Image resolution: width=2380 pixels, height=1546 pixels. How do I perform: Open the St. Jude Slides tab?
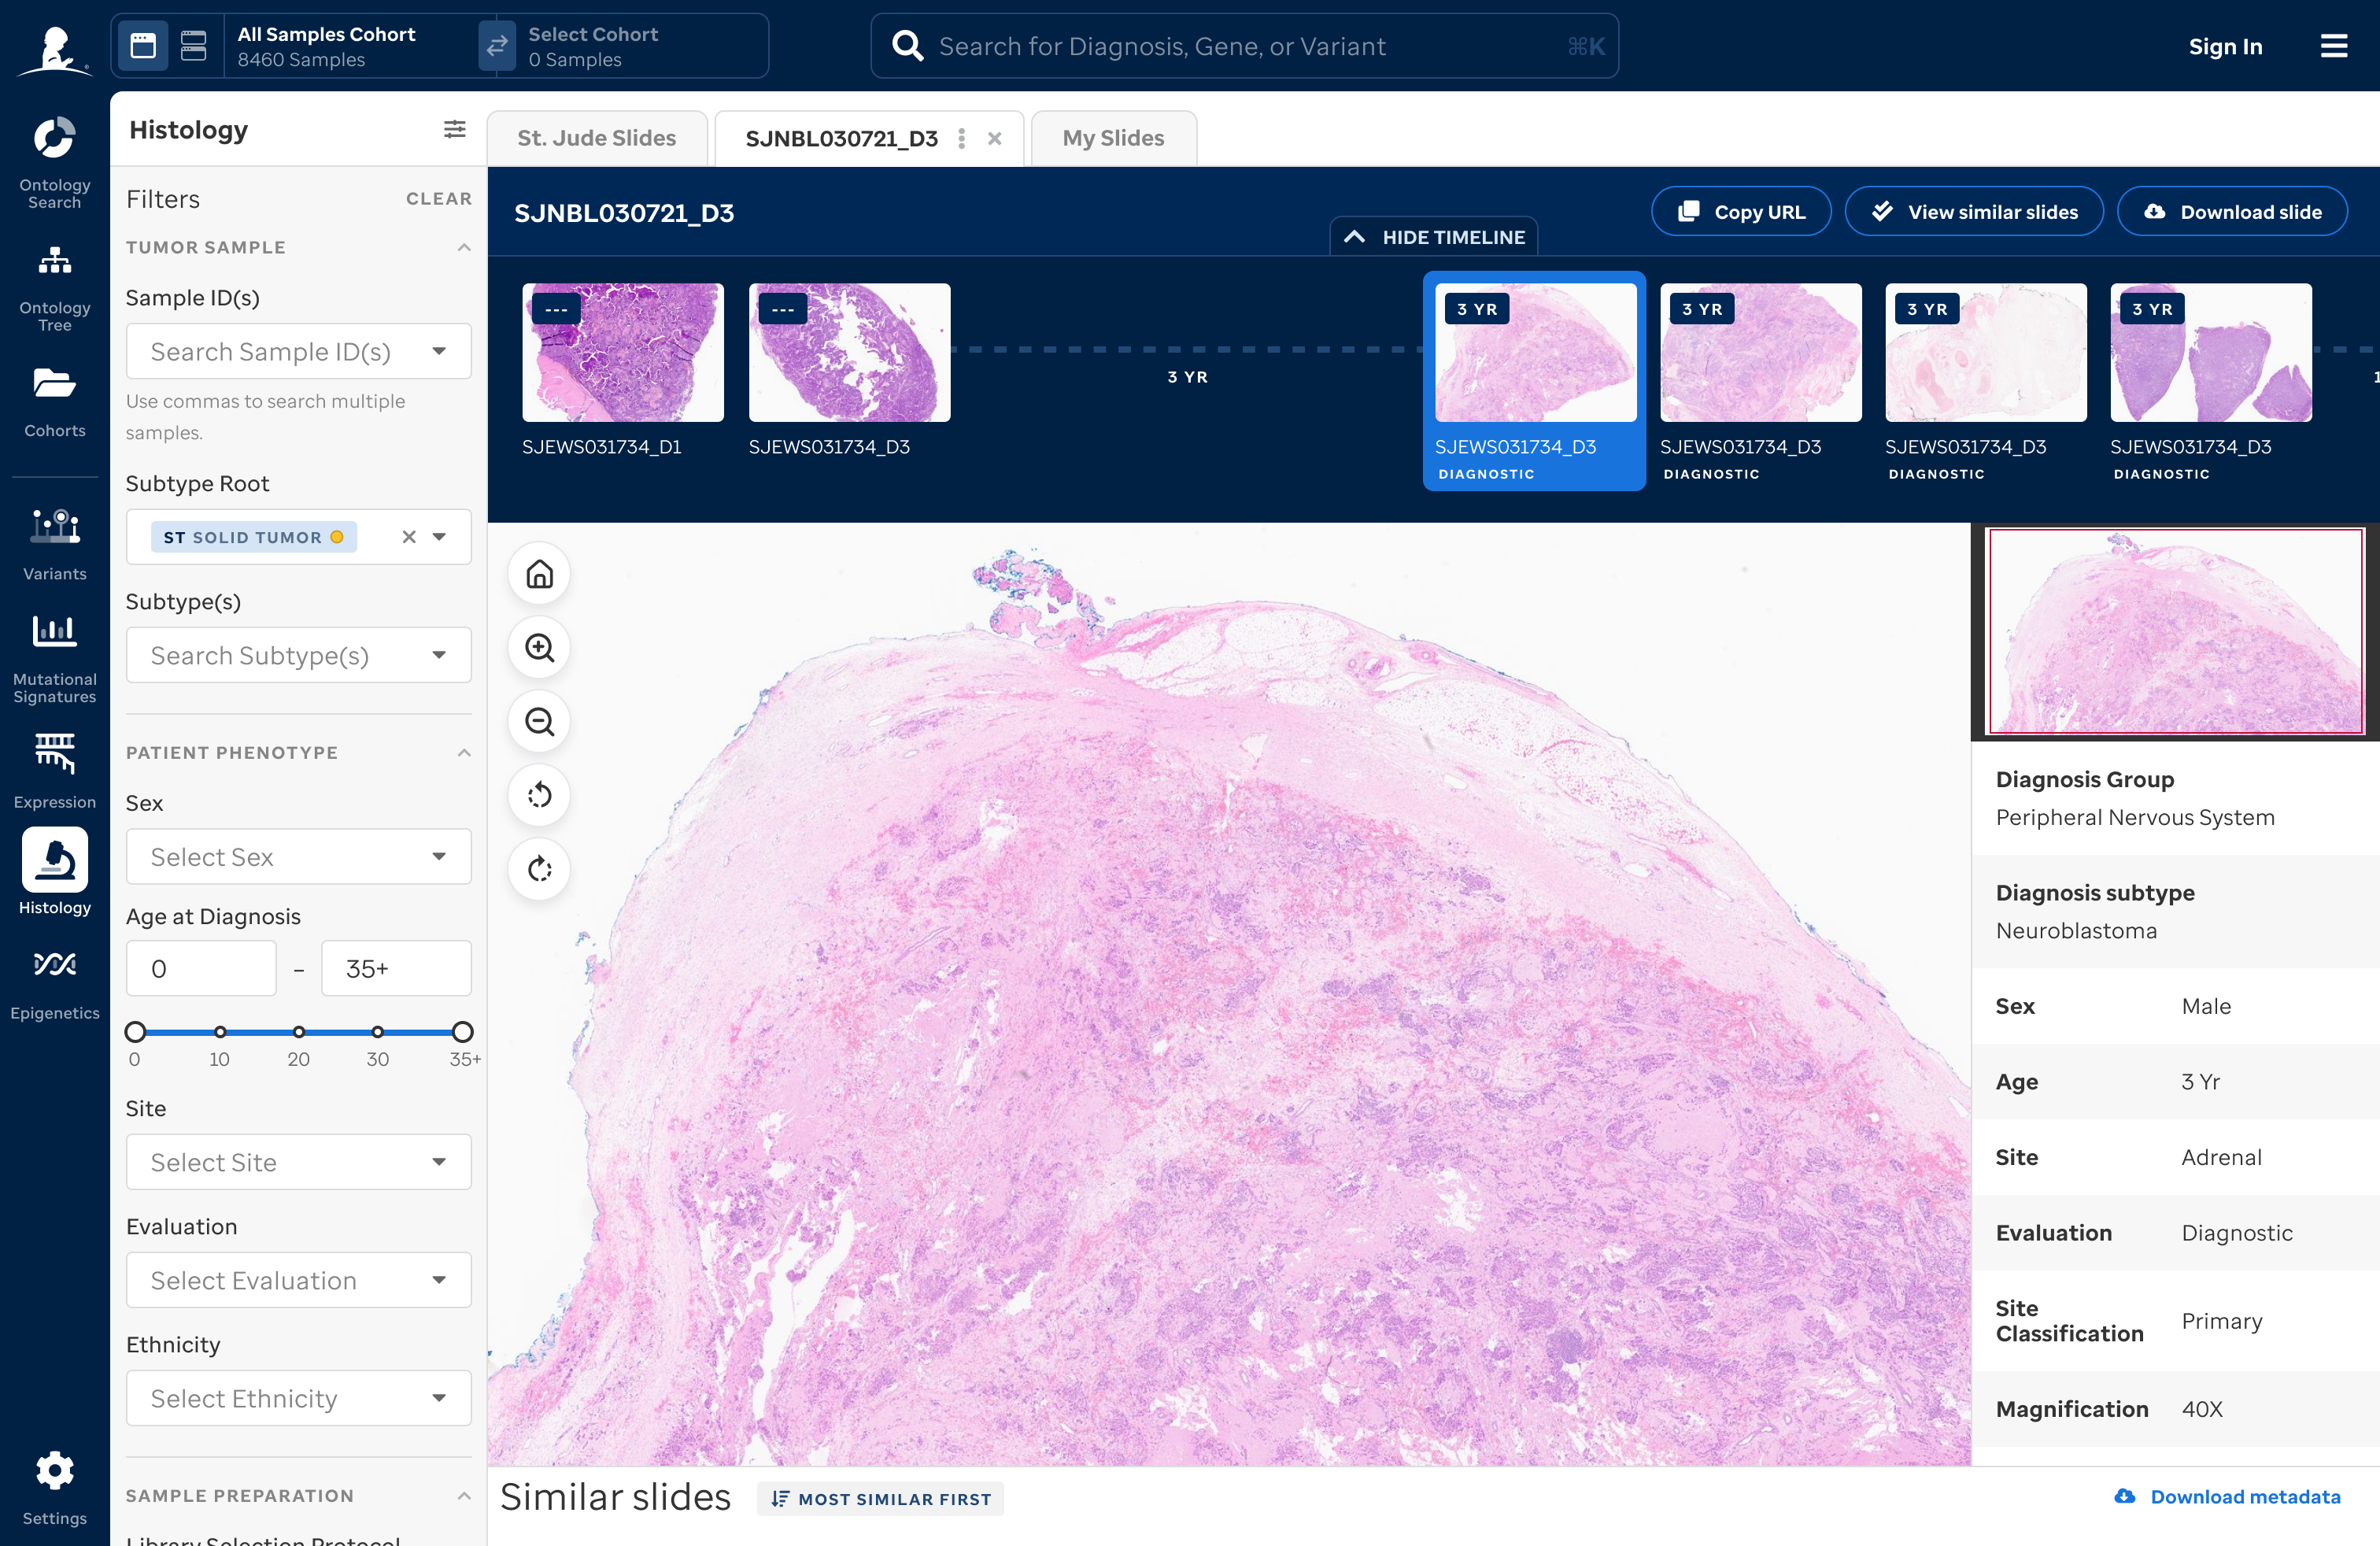pyautogui.click(x=597, y=138)
